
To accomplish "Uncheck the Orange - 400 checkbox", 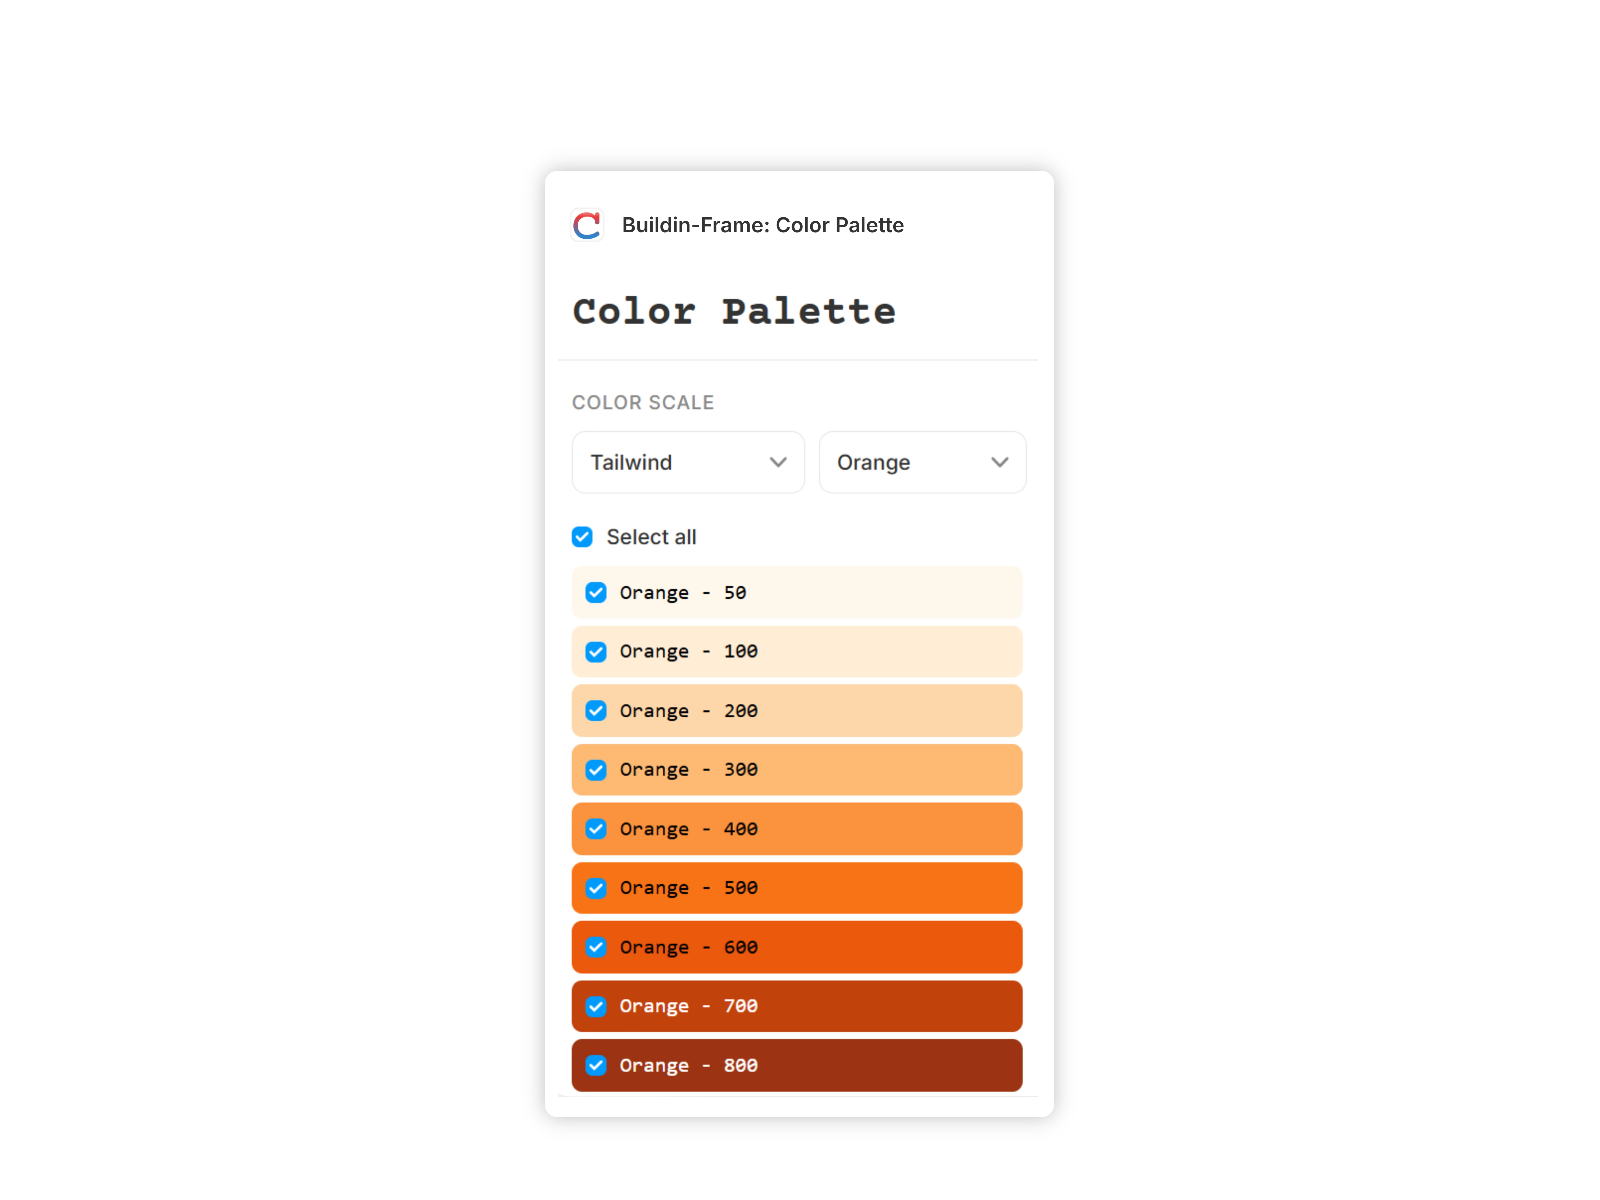I will click(x=595, y=829).
